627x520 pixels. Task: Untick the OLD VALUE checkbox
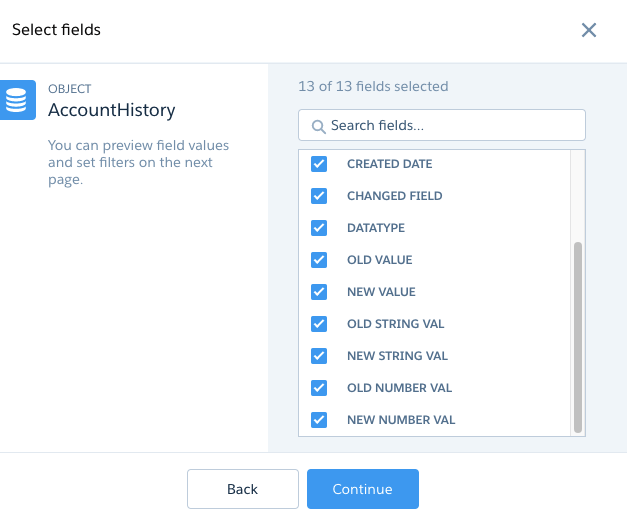pos(319,260)
